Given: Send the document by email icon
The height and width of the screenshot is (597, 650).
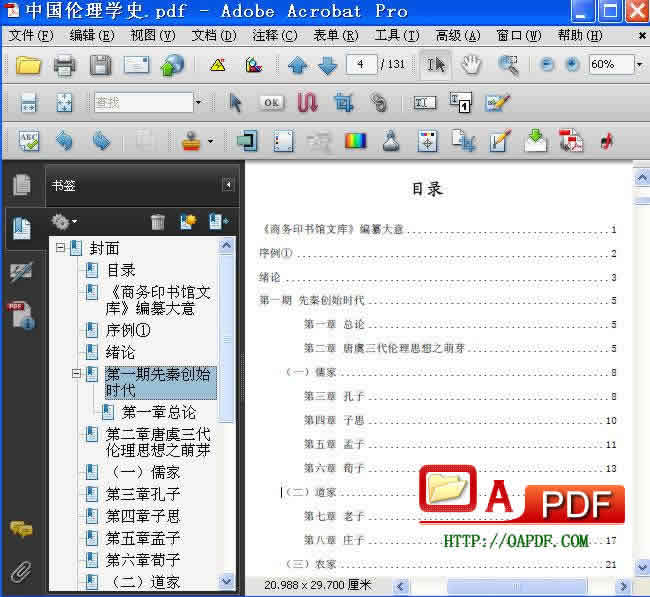Looking at the screenshot, I should click(x=136, y=66).
